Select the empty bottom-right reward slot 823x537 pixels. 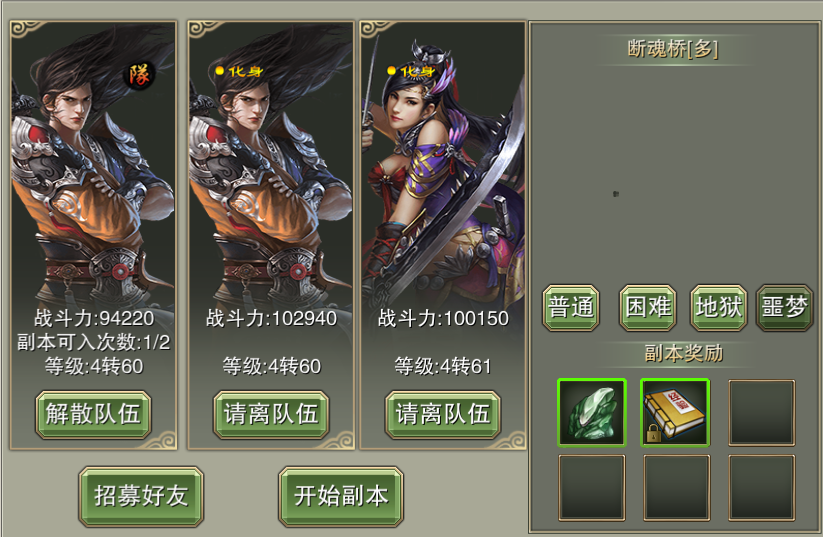762,487
